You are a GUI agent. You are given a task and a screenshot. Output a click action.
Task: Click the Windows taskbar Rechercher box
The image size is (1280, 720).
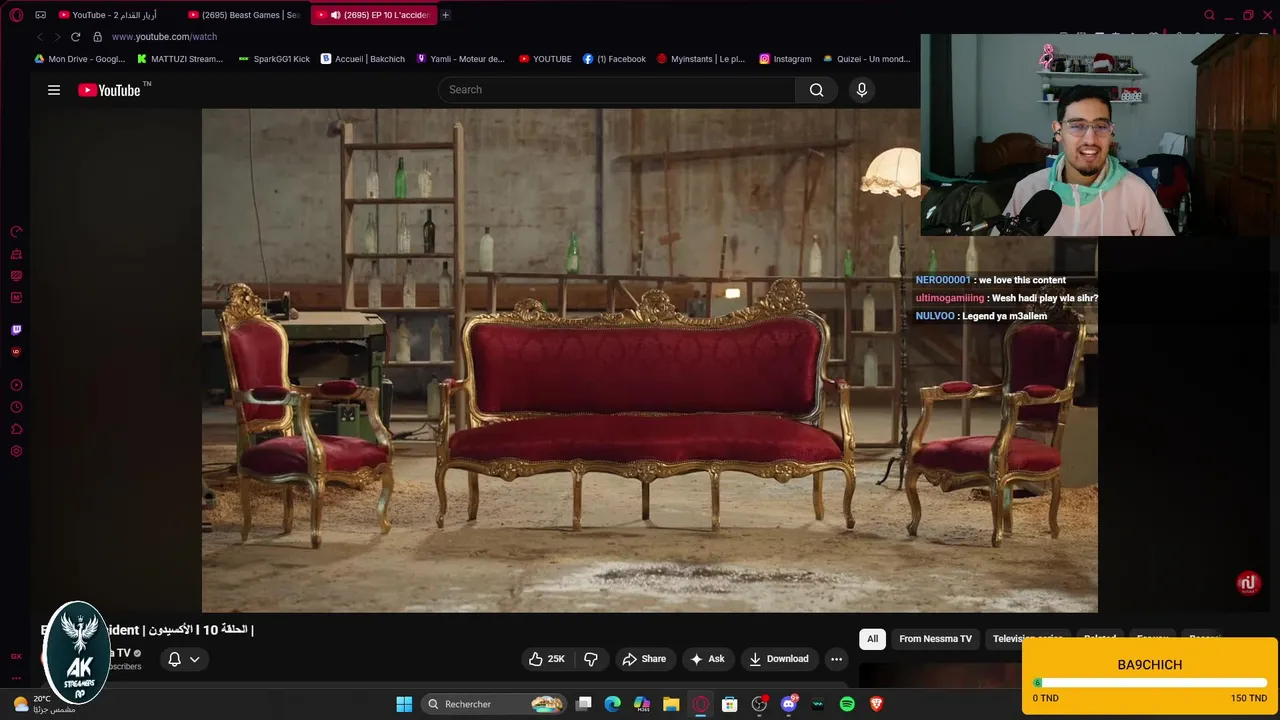pyautogui.click(x=494, y=704)
